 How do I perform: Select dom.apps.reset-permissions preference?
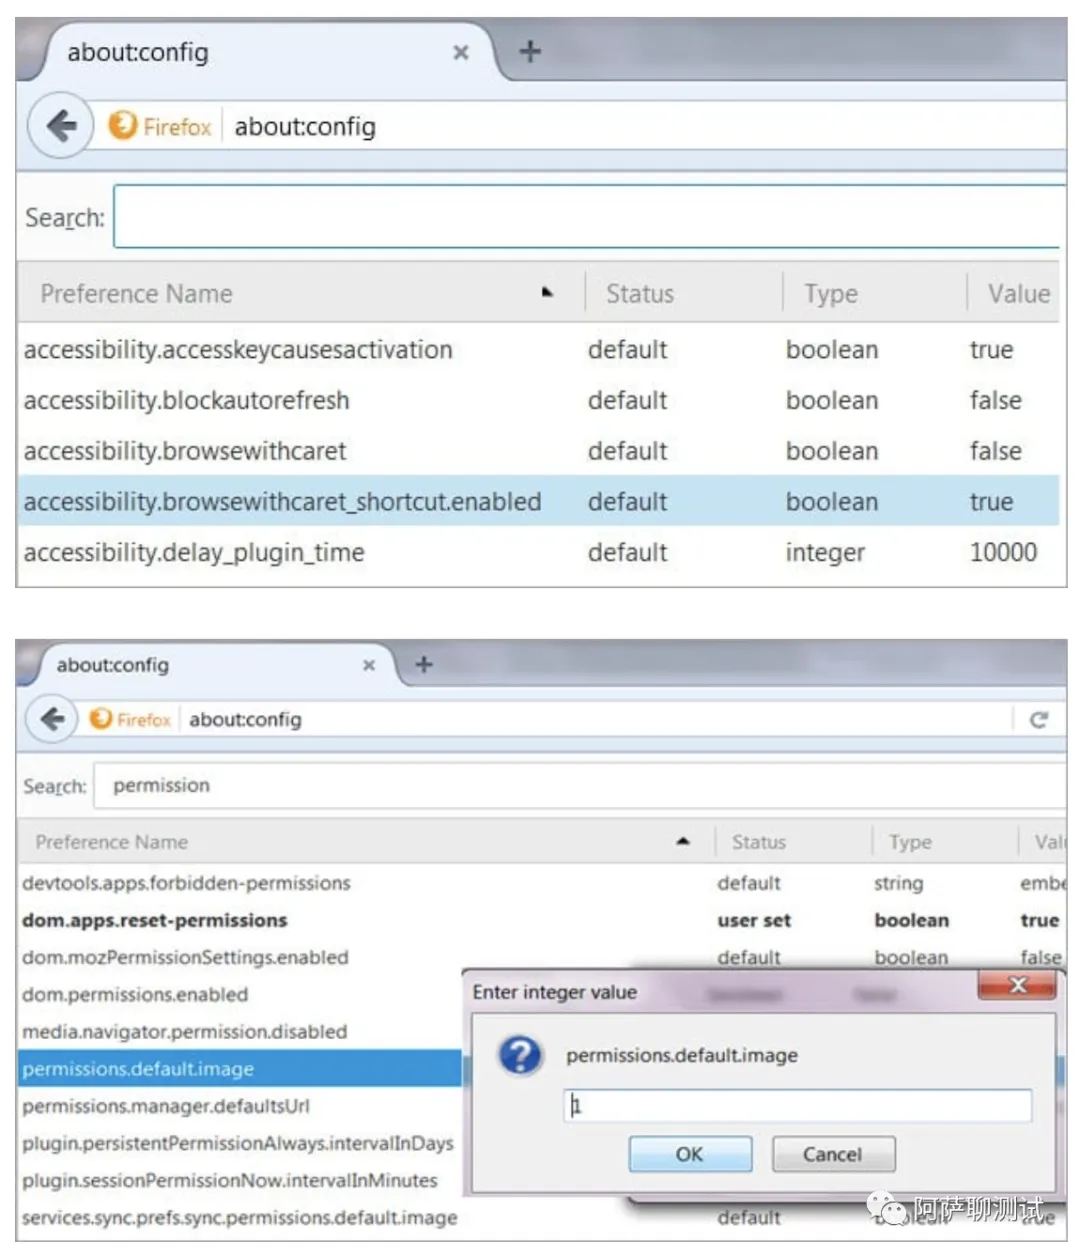point(154,920)
